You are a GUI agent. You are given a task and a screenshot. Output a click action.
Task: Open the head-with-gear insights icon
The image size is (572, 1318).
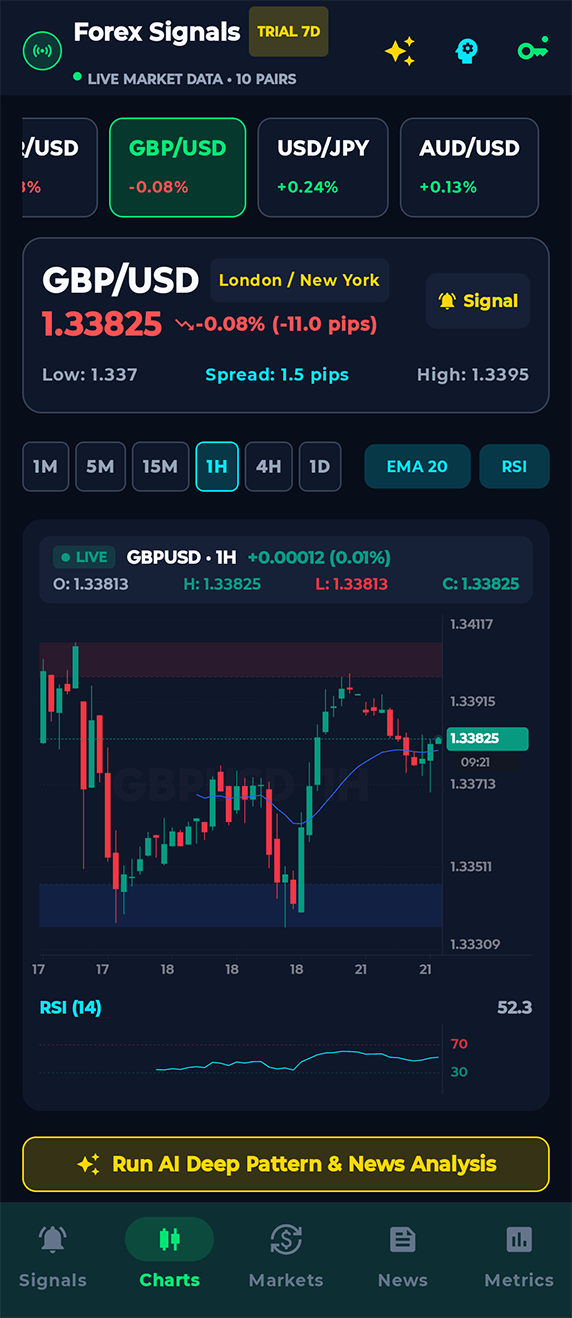point(466,50)
